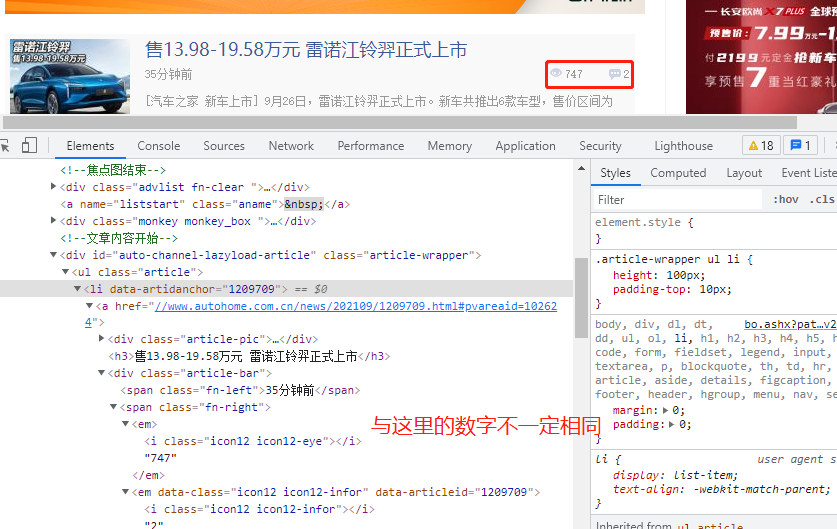
Task: Open the autohome.com.cn news href link
Action: click(356, 306)
